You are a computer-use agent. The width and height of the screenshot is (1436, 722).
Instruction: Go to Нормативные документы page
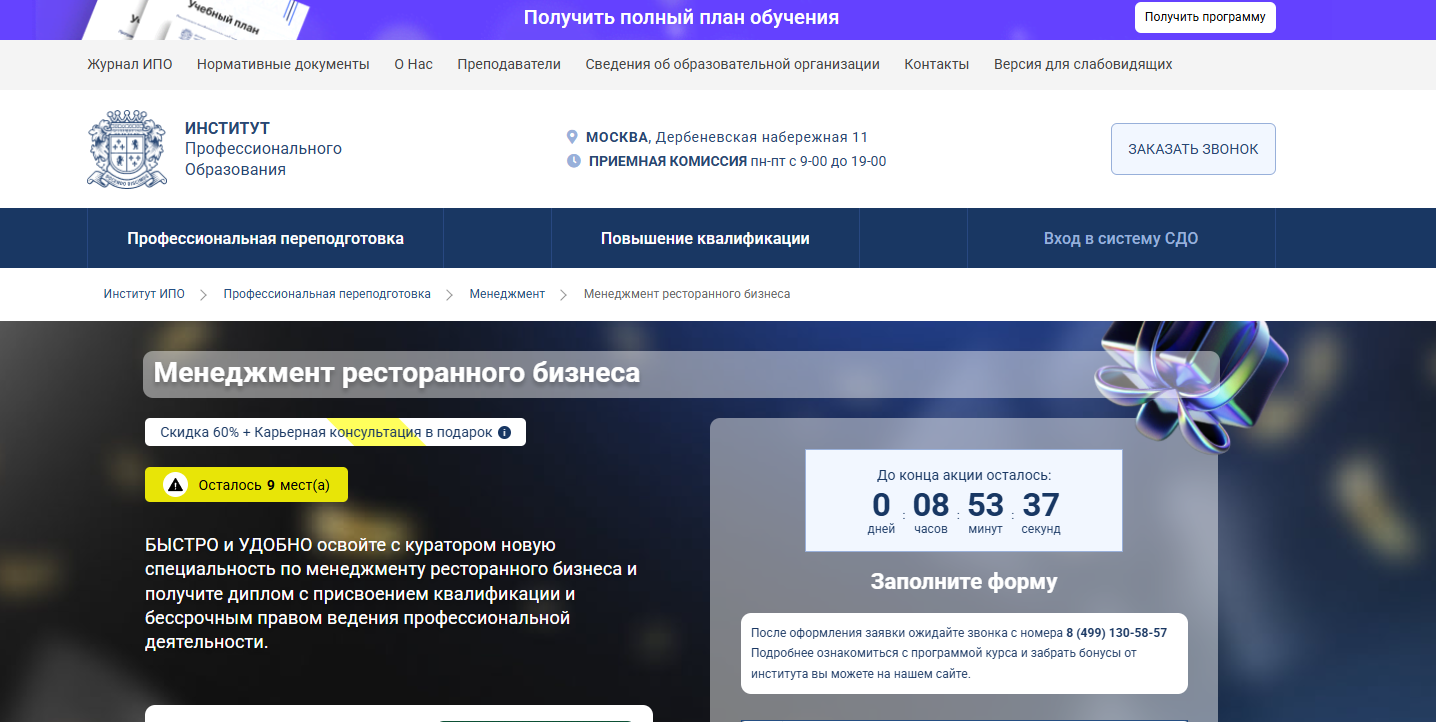click(x=283, y=64)
